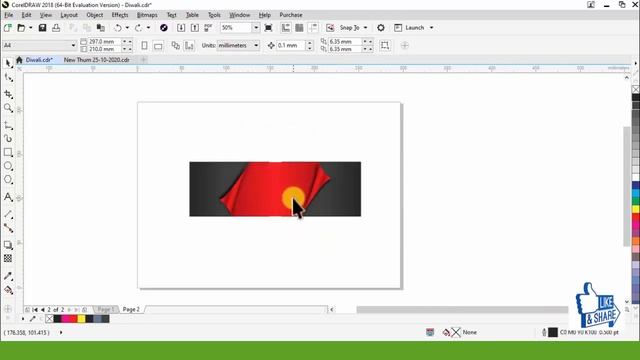Add a new document tab plus button

click(x=143, y=60)
